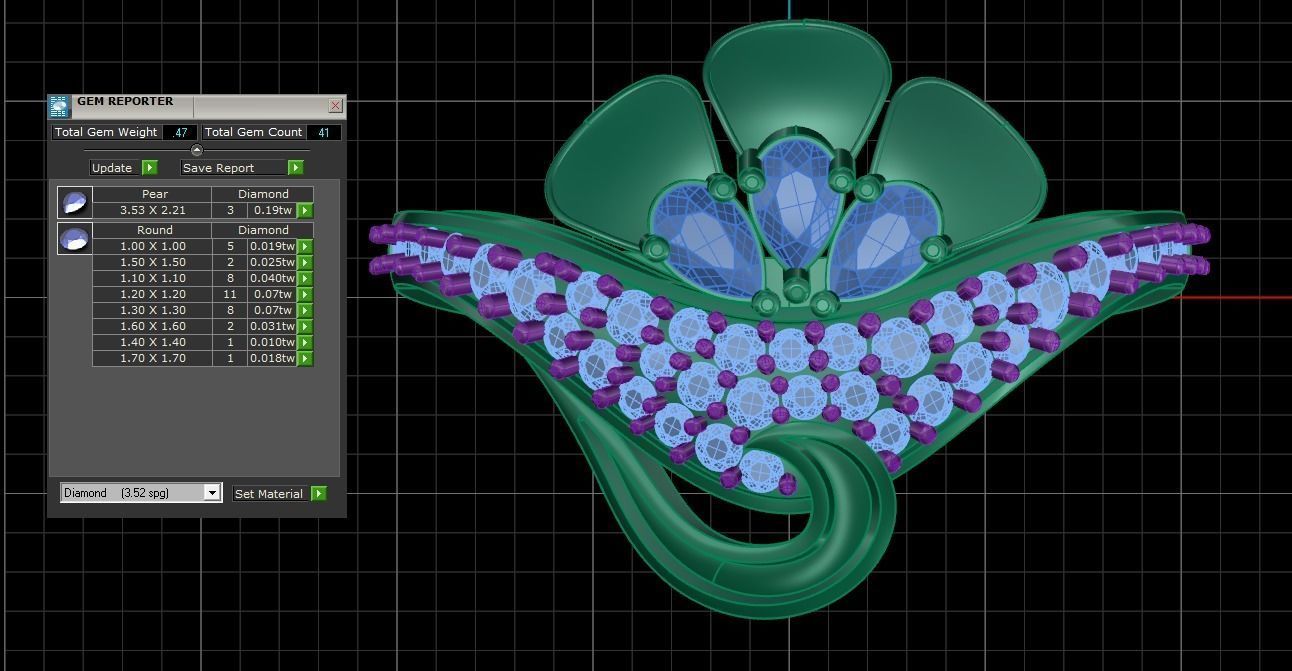
Task: Select the 1.10 X 1.10 size cell
Action: point(152,278)
